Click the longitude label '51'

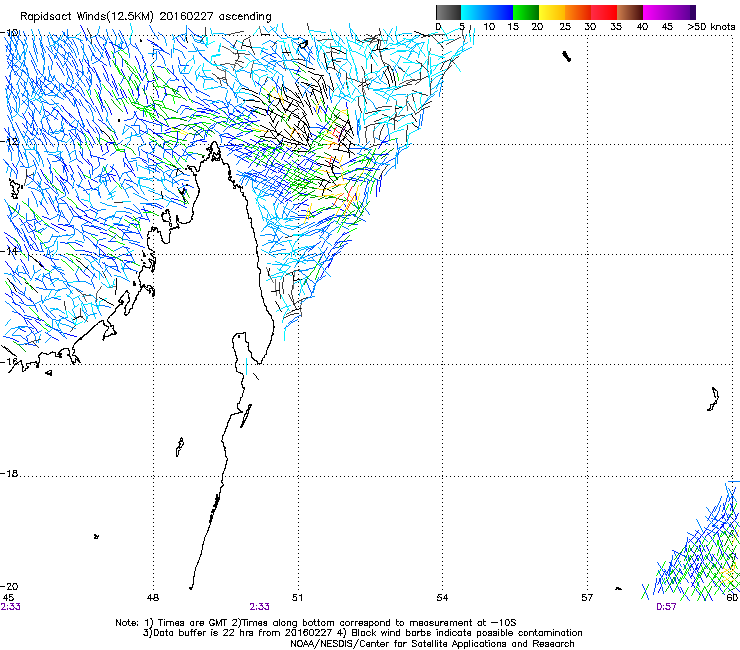tap(297, 598)
